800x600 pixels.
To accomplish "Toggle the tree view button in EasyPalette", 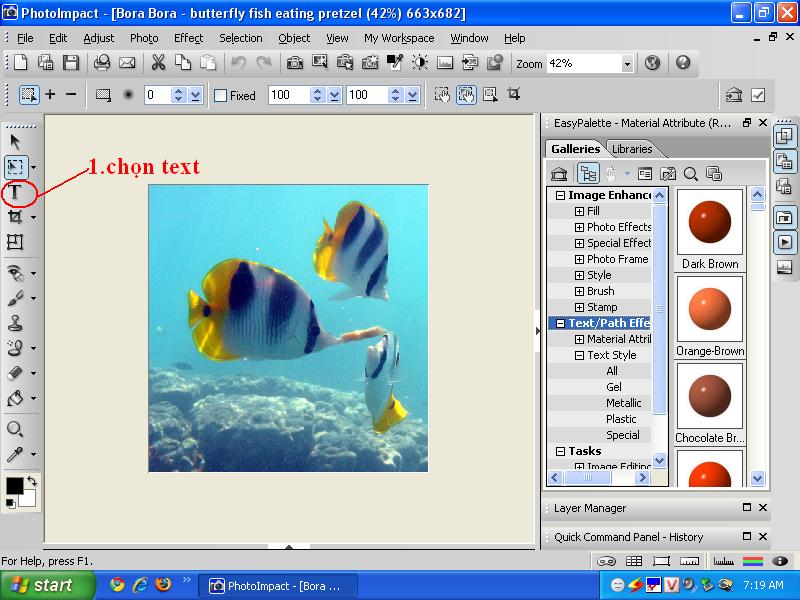I will (588, 173).
